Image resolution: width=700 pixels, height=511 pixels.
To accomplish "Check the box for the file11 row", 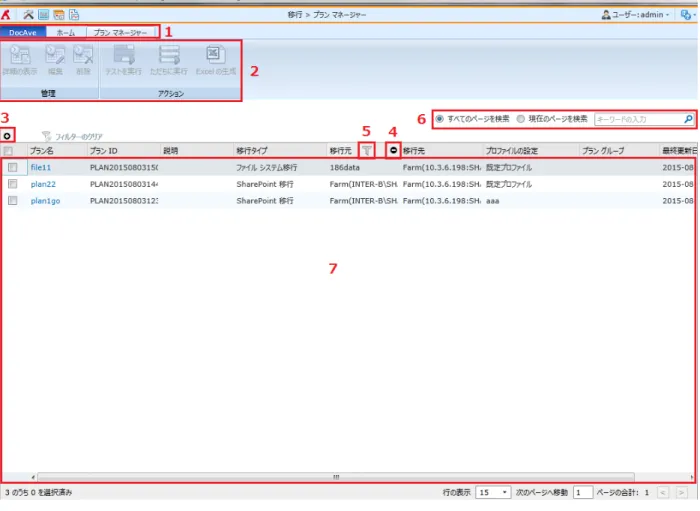I will [x=12, y=167].
